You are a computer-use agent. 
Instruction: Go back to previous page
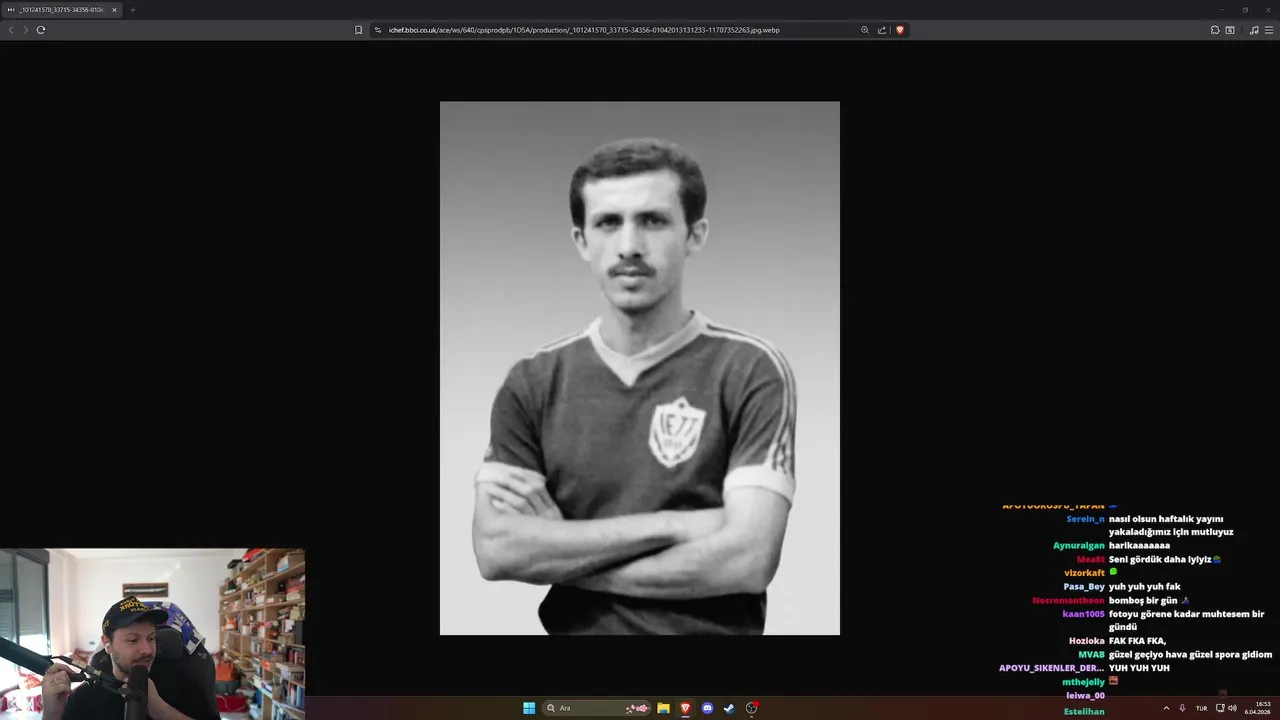pyautogui.click(x=11, y=30)
